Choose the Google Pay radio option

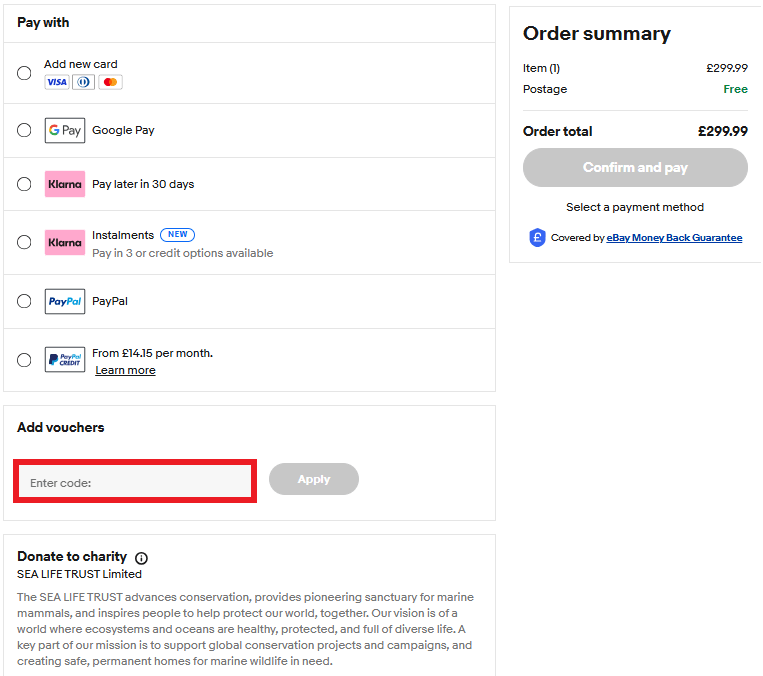[x=24, y=130]
